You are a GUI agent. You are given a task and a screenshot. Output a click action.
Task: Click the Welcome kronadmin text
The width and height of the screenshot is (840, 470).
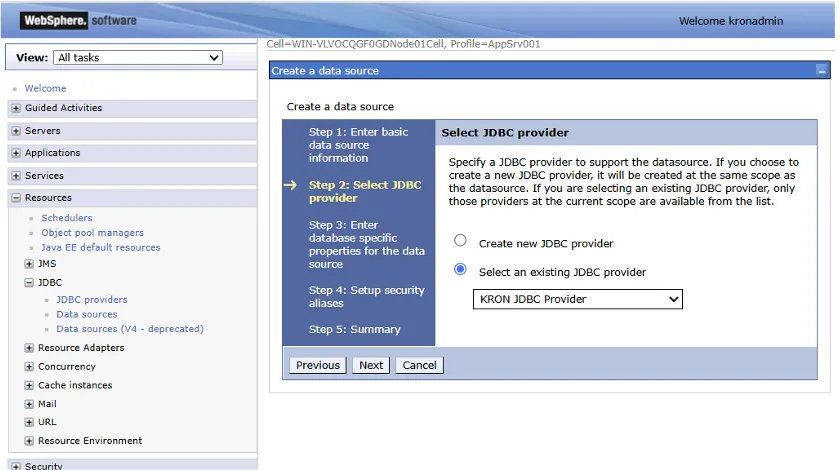[x=731, y=21]
